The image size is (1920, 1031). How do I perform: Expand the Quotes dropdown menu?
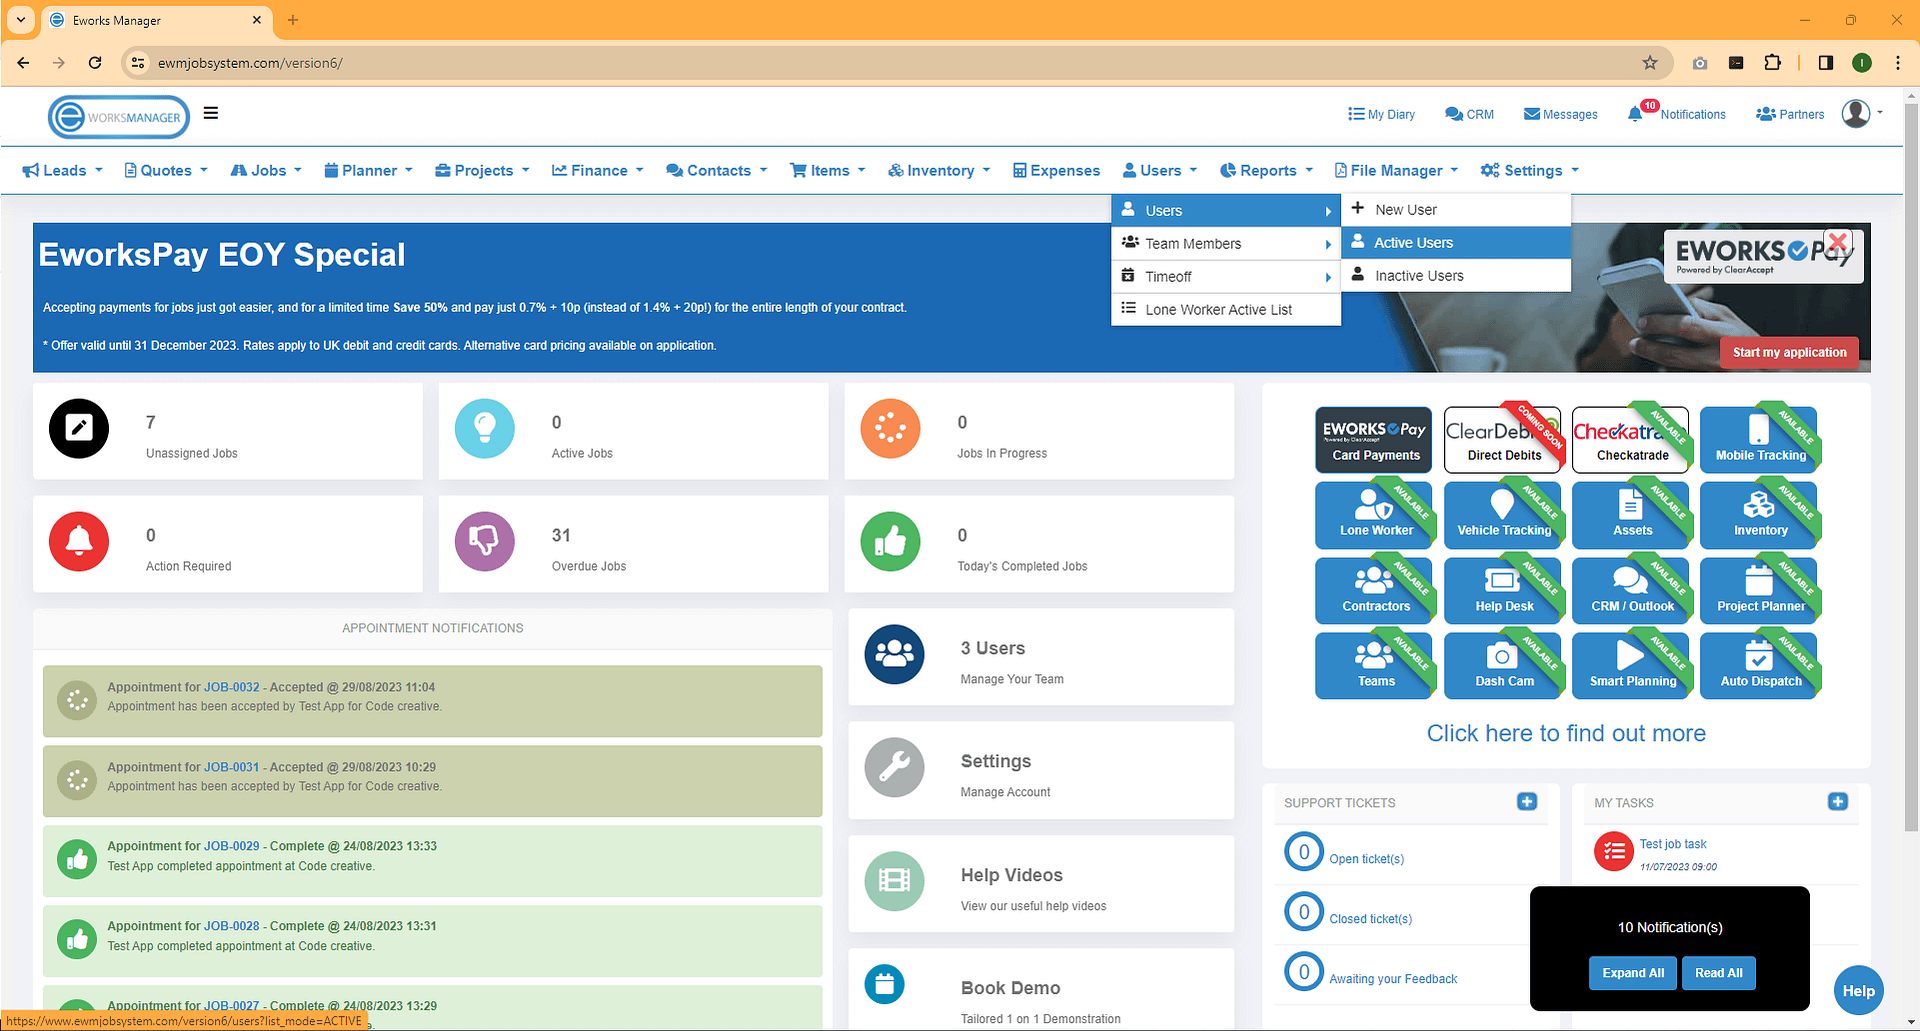click(x=166, y=170)
